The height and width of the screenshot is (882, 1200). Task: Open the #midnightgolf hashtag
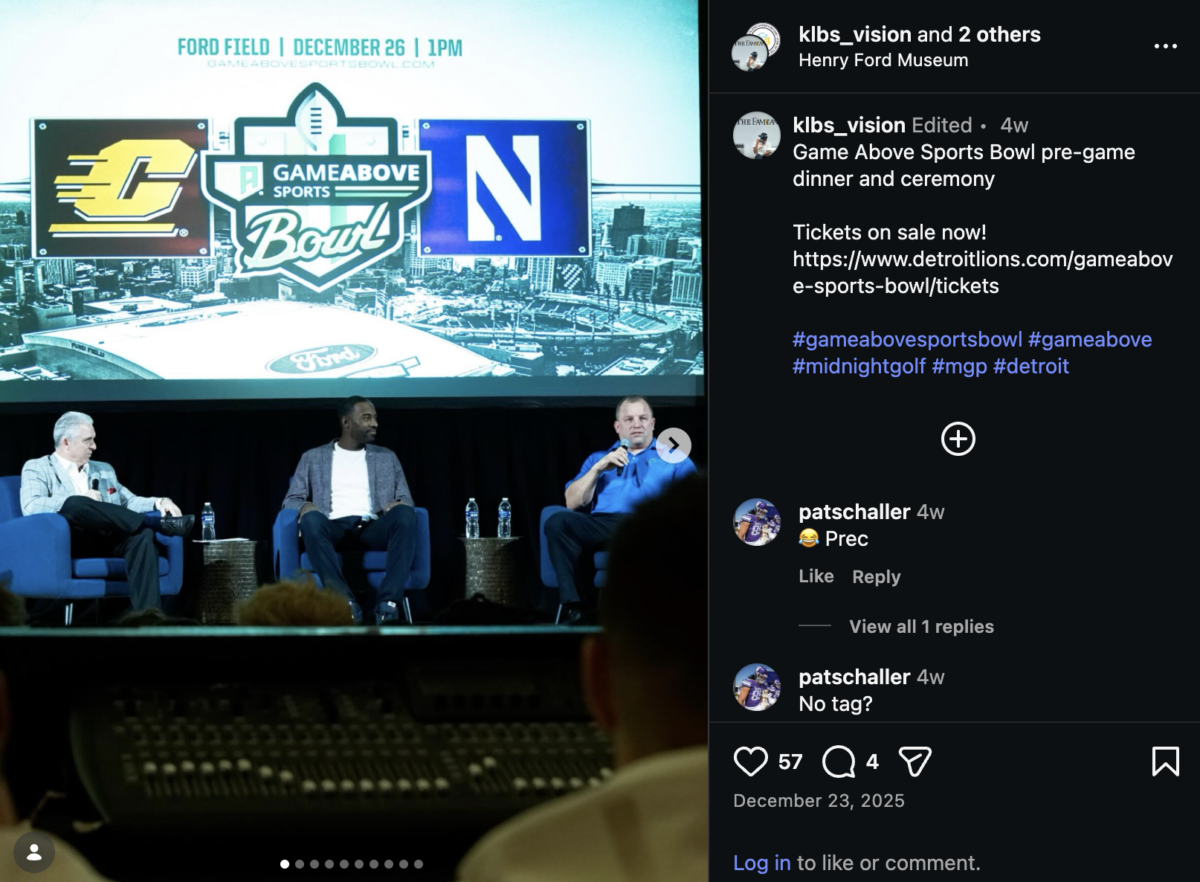(858, 366)
